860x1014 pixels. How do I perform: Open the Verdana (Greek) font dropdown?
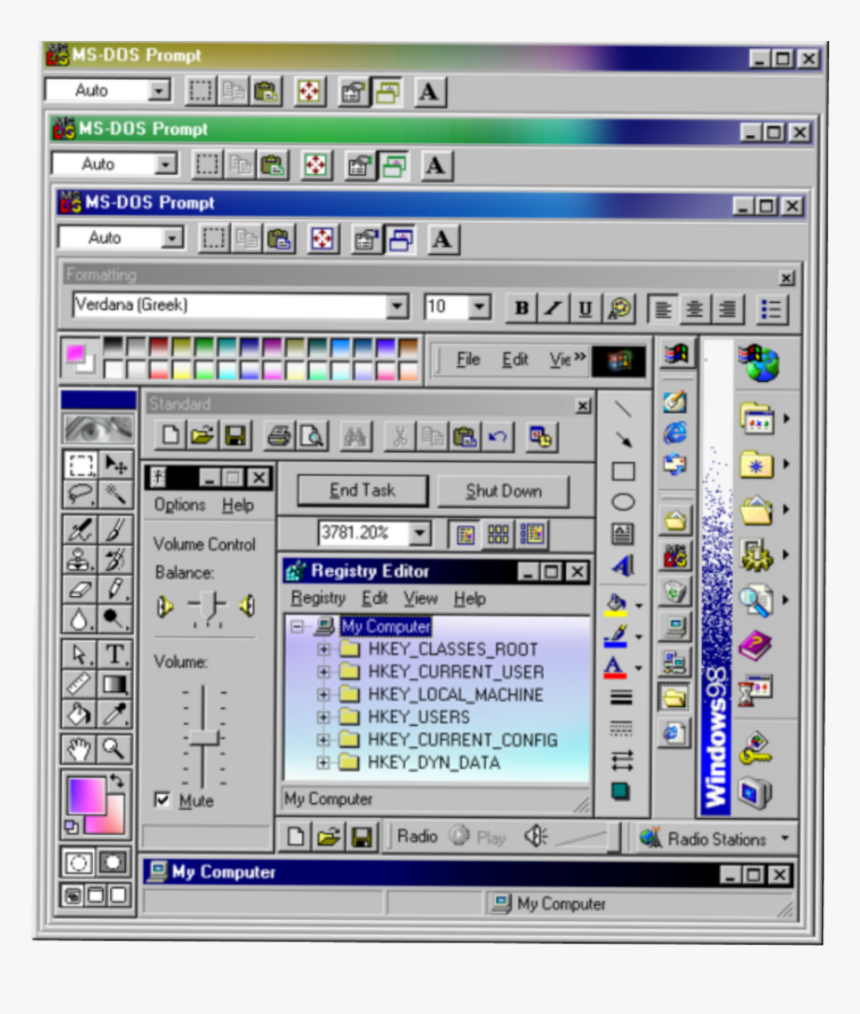[397, 307]
